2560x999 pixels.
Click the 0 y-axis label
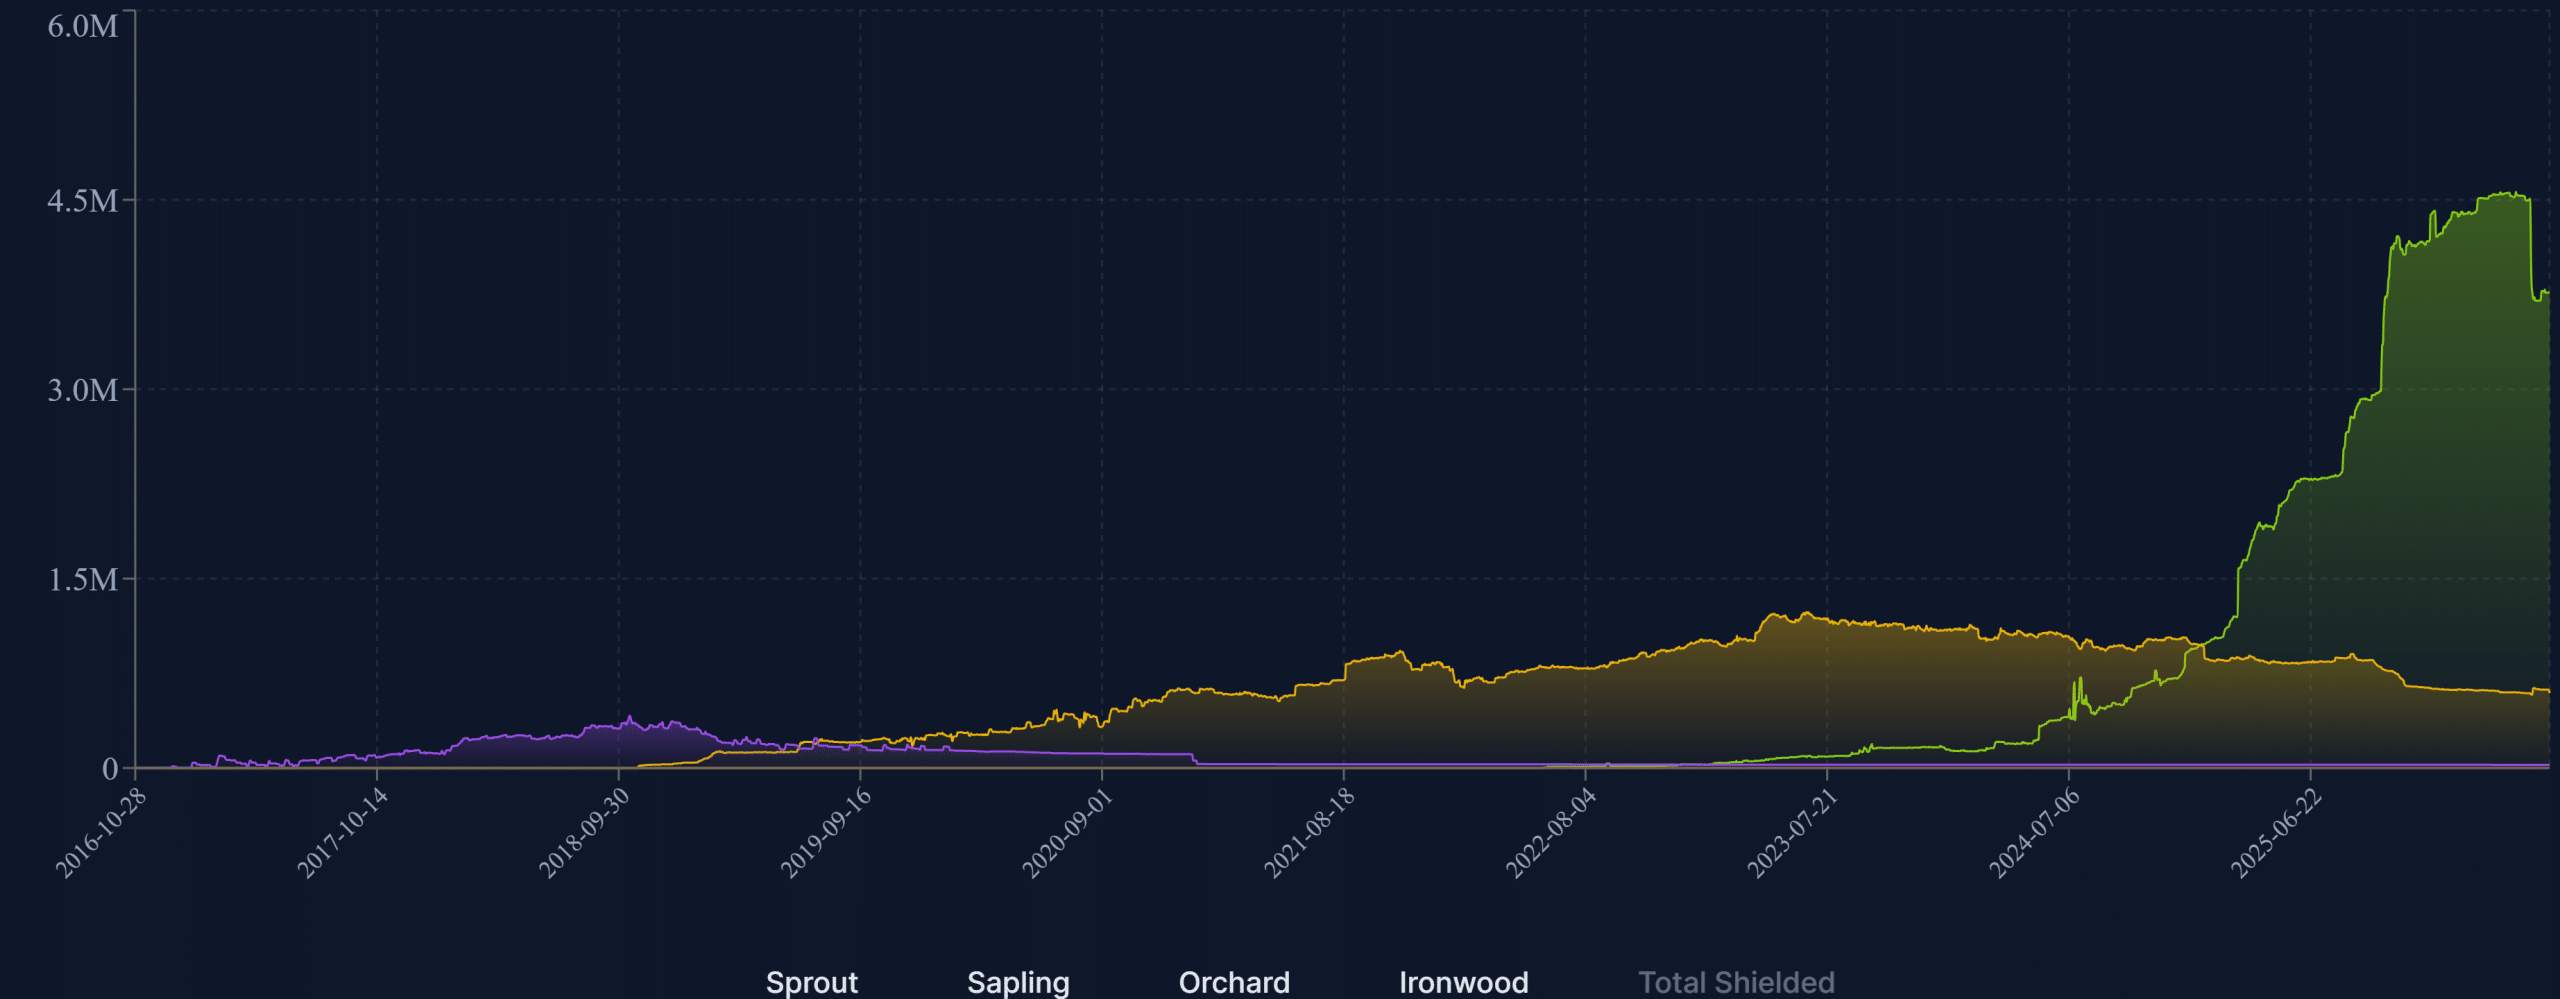[x=110, y=768]
